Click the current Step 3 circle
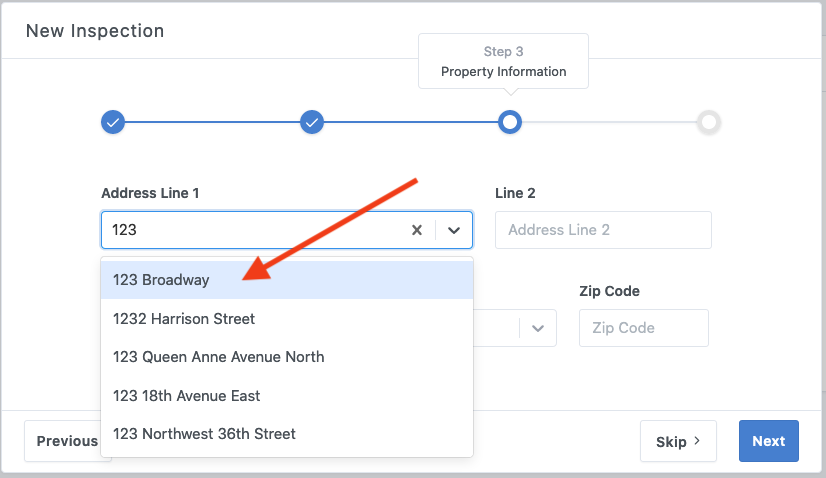 [x=510, y=122]
